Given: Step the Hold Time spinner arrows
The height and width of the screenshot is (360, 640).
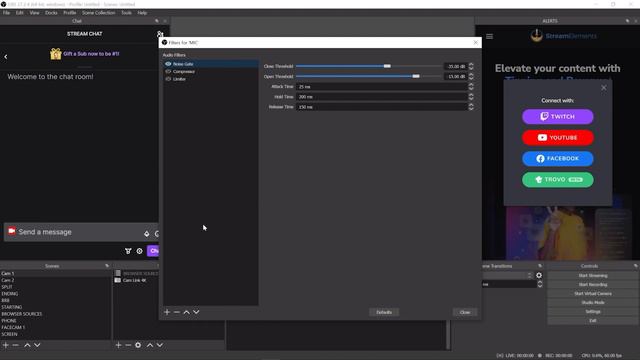Looking at the screenshot, I should [471, 97].
